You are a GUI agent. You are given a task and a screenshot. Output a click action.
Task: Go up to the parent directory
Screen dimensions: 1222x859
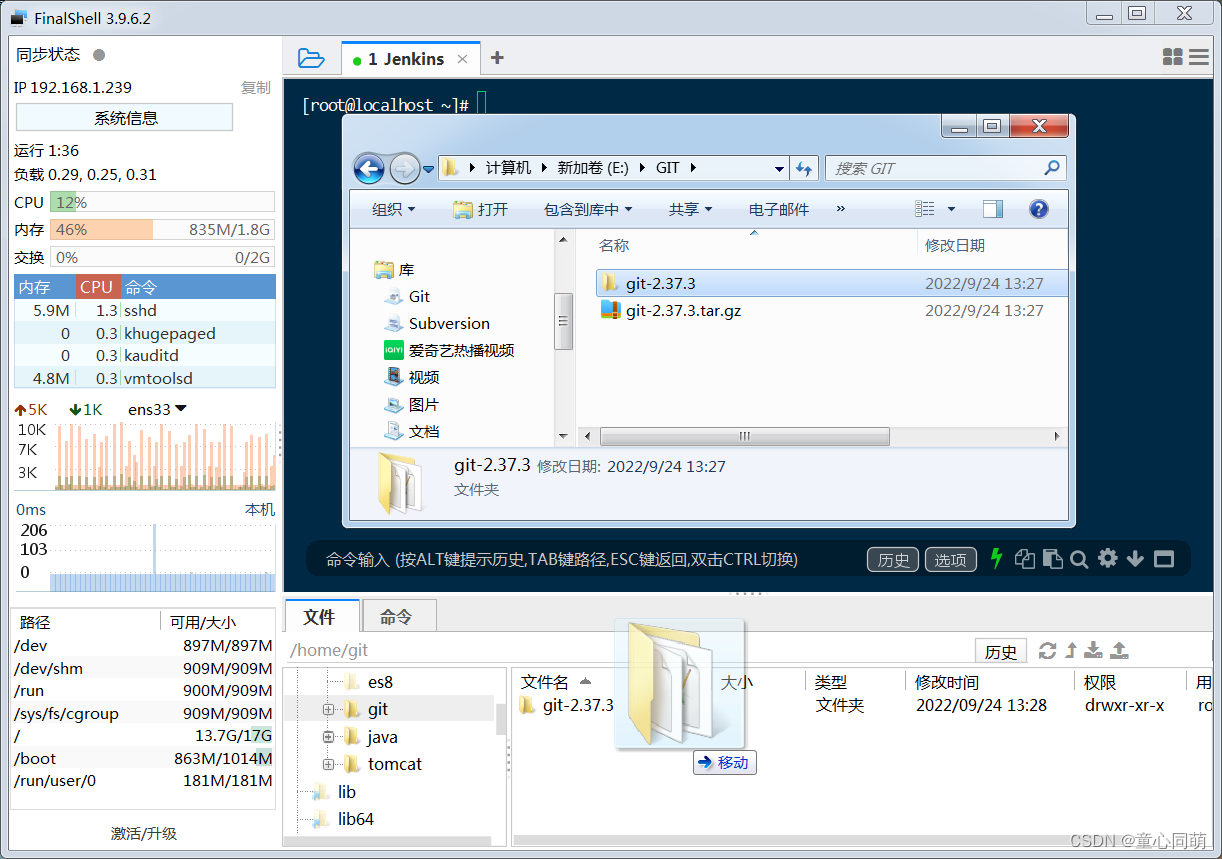tap(1071, 651)
